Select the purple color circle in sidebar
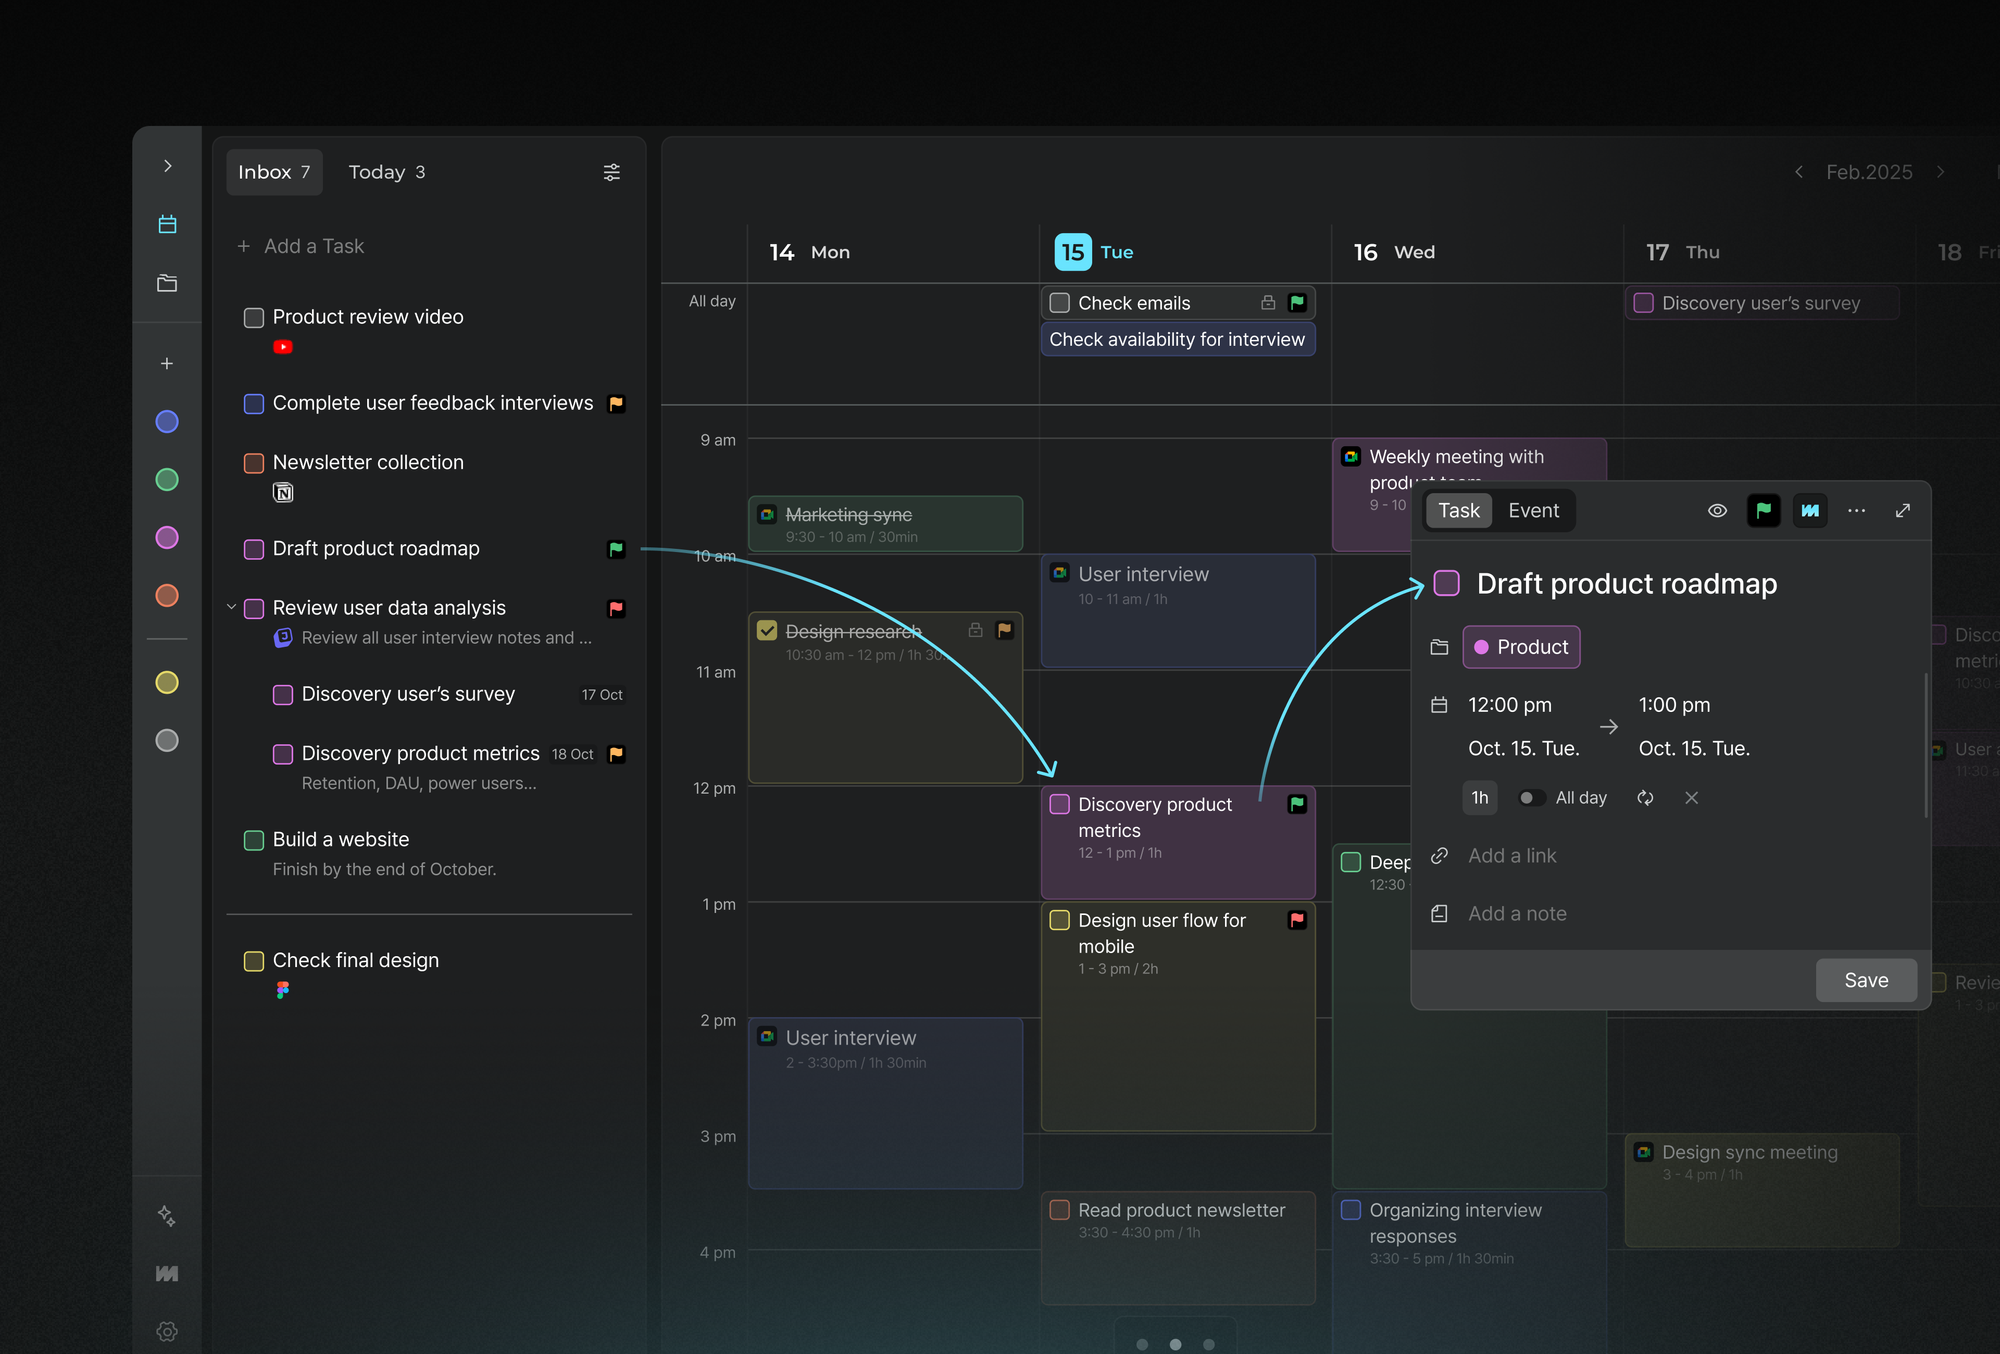2000x1354 pixels. [167, 538]
